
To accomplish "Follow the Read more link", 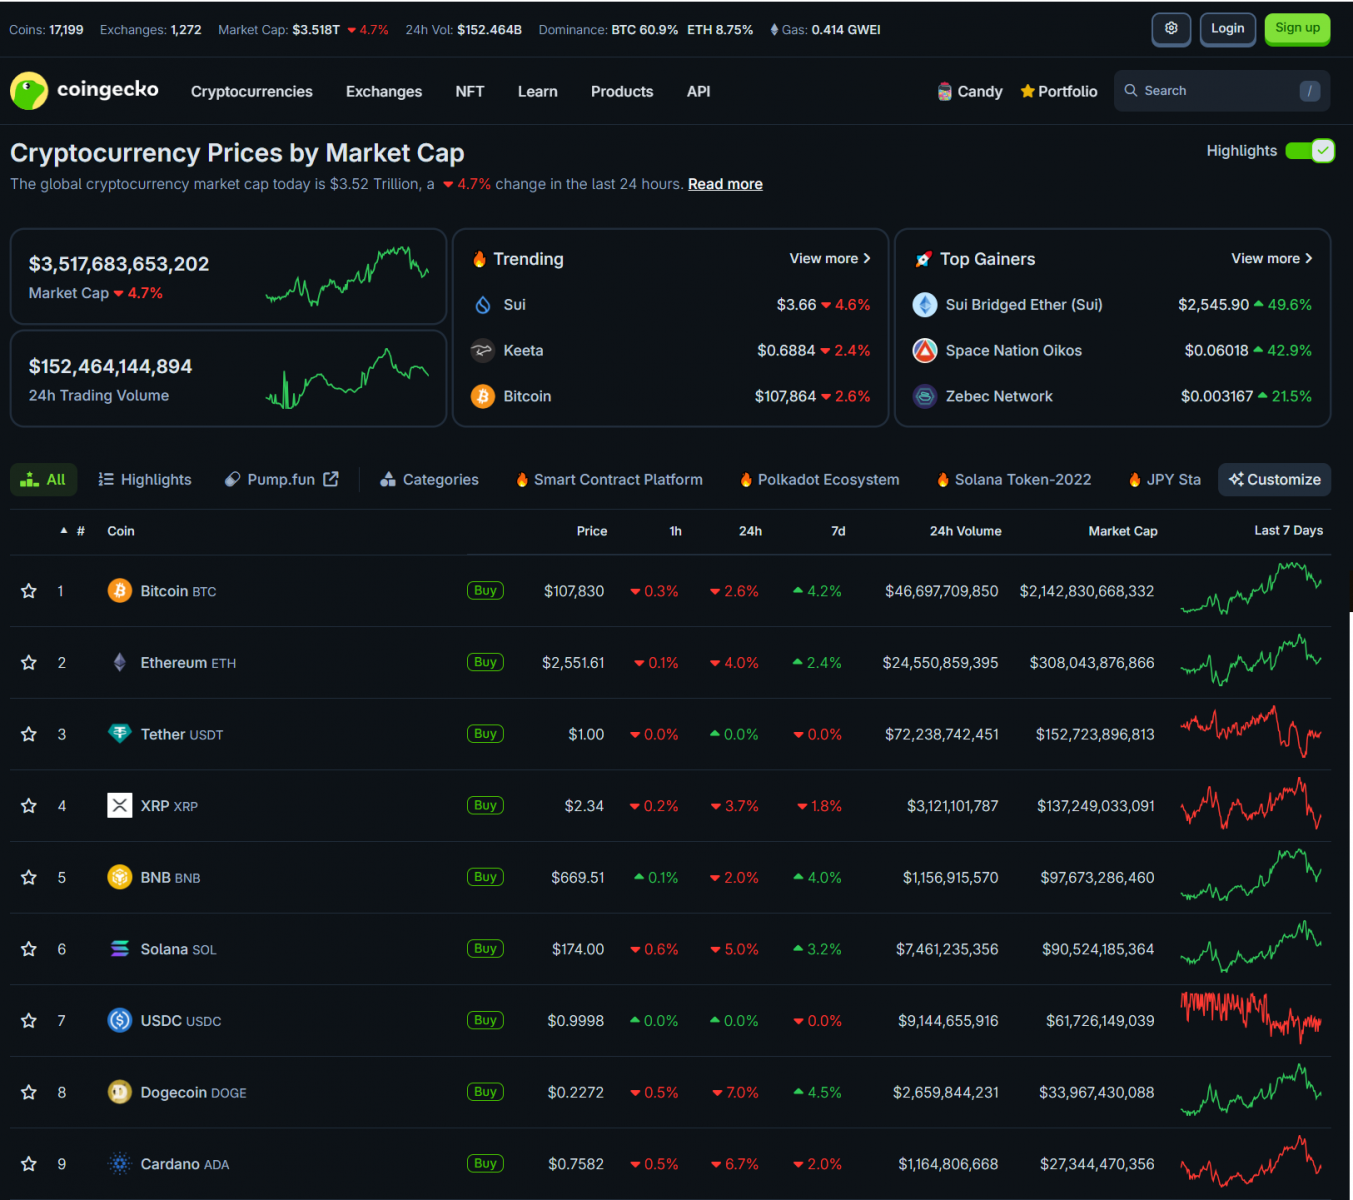I will pos(725,184).
